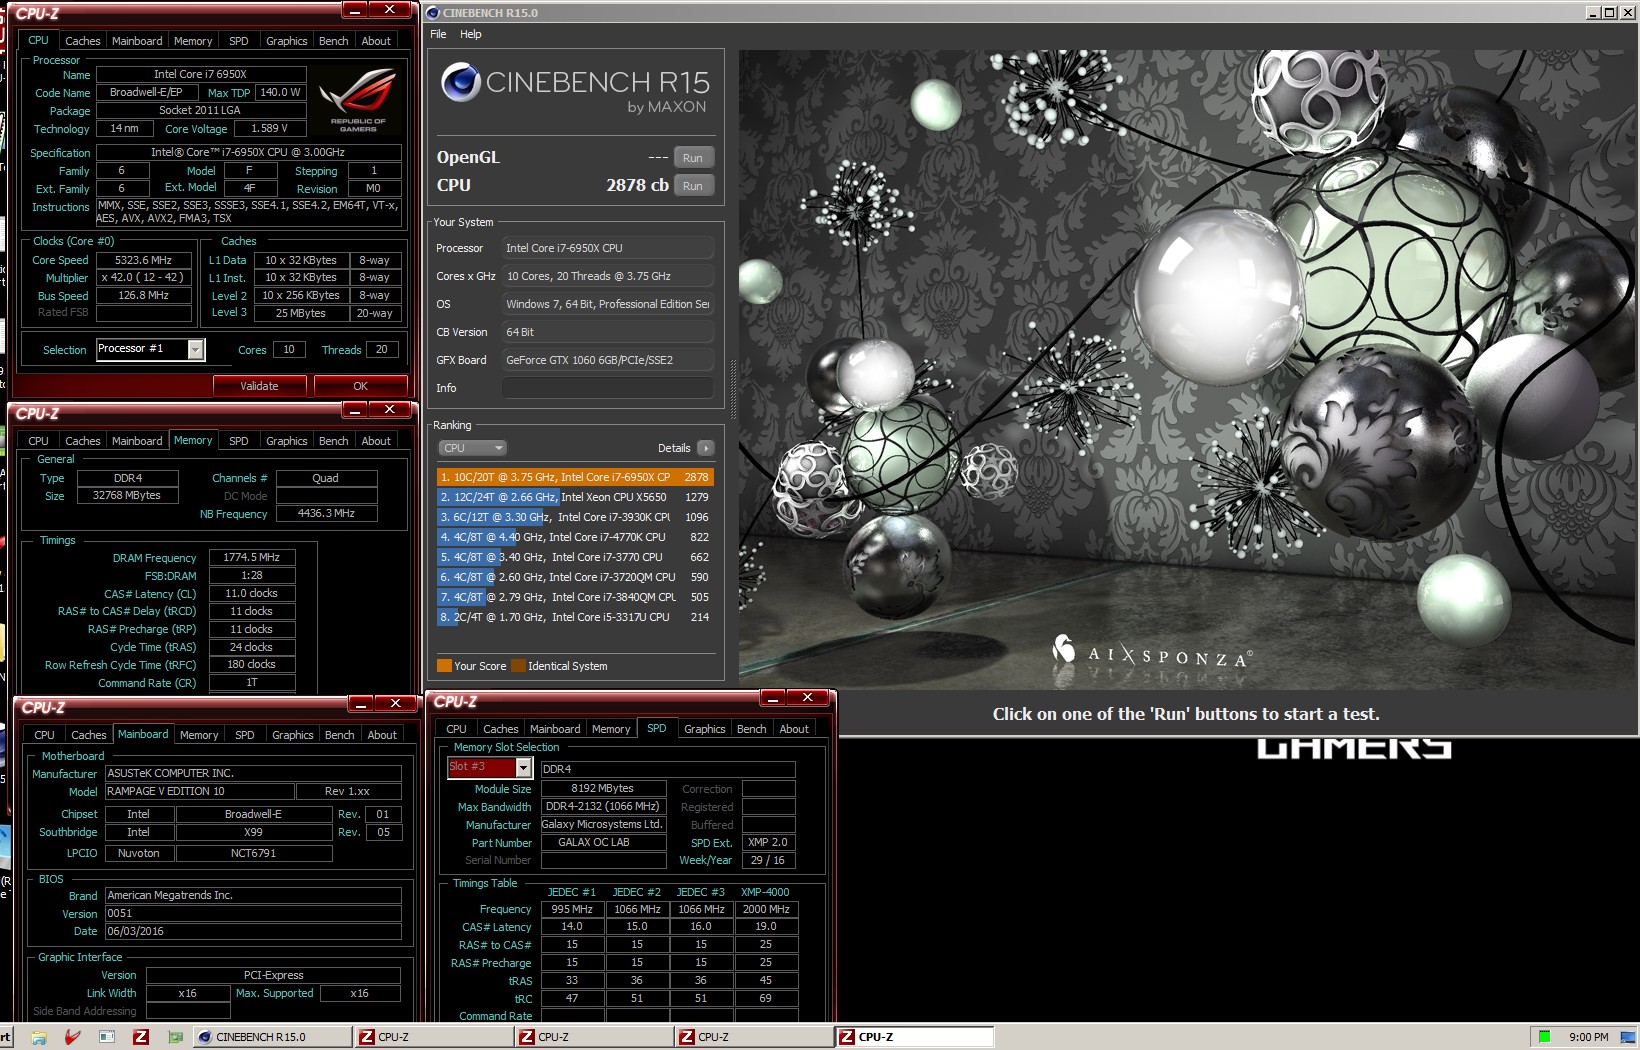The image size is (1640, 1050).
Task: Click the Intel Core i7 6950X Name field
Action: 201,74
